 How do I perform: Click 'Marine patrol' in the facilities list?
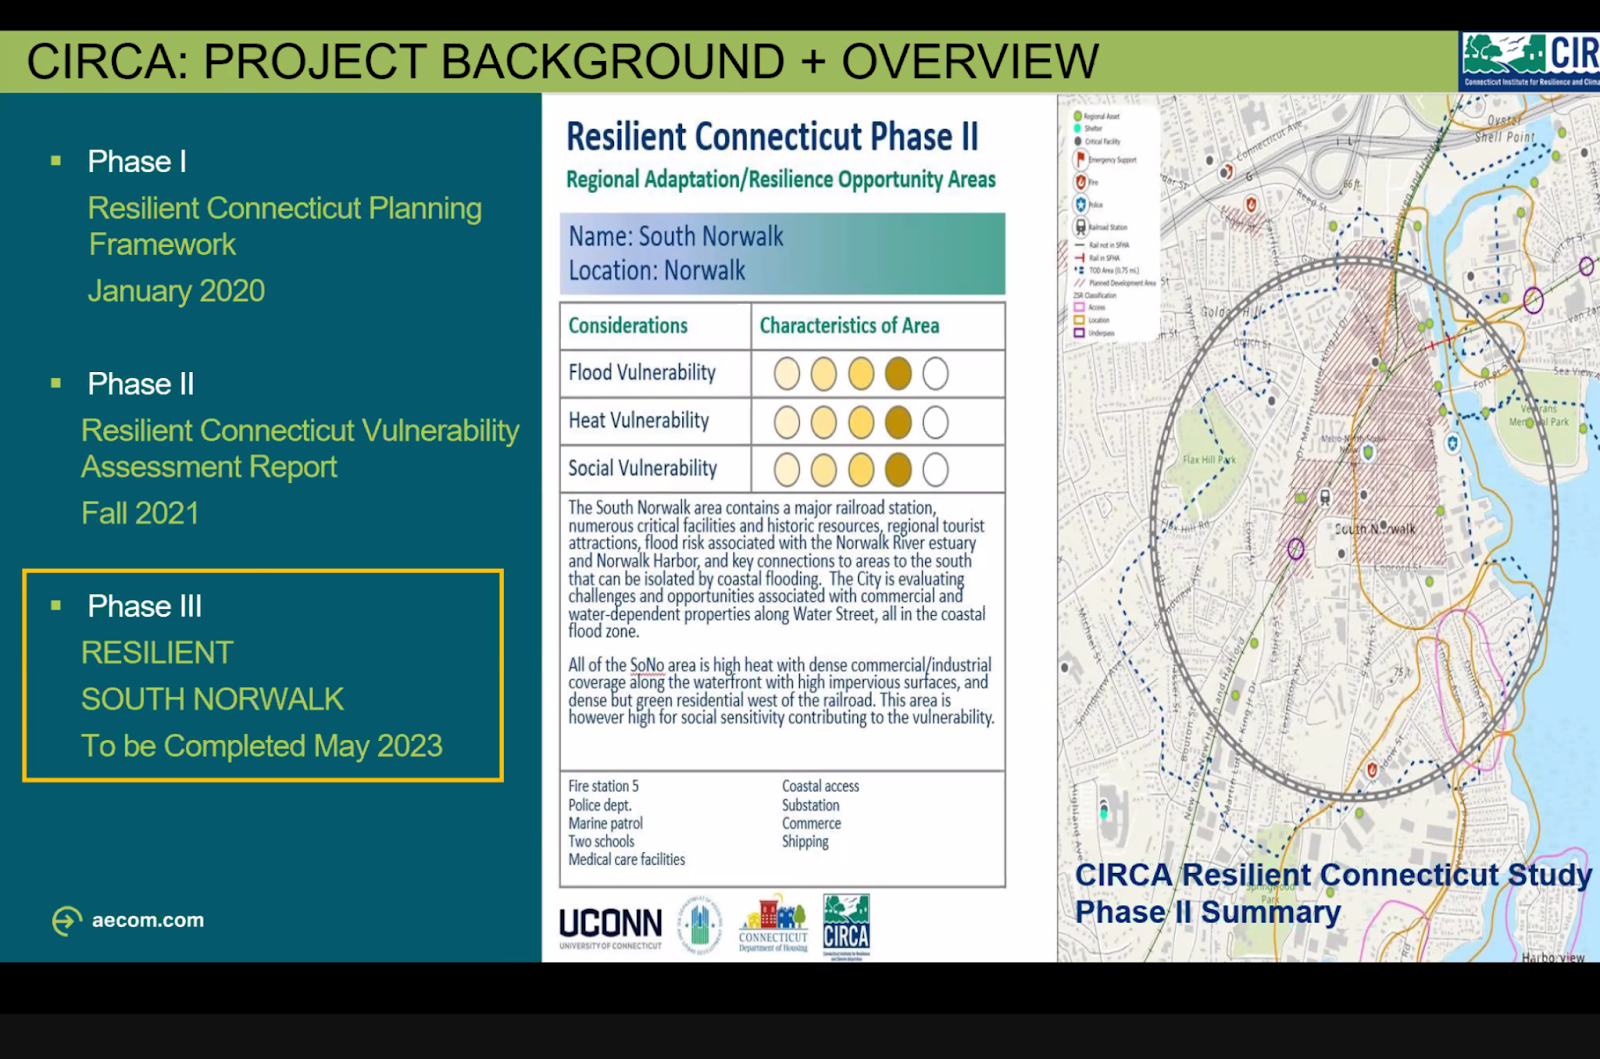[x=606, y=823]
